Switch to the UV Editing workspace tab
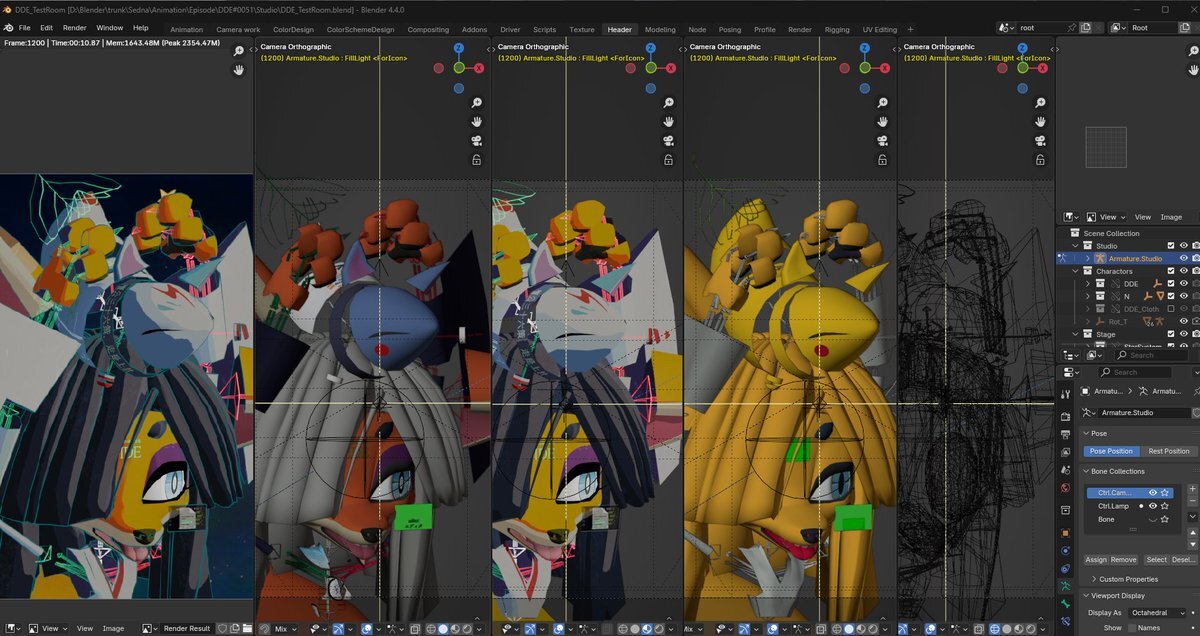The height and width of the screenshot is (636, 1200). click(x=879, y=29)
